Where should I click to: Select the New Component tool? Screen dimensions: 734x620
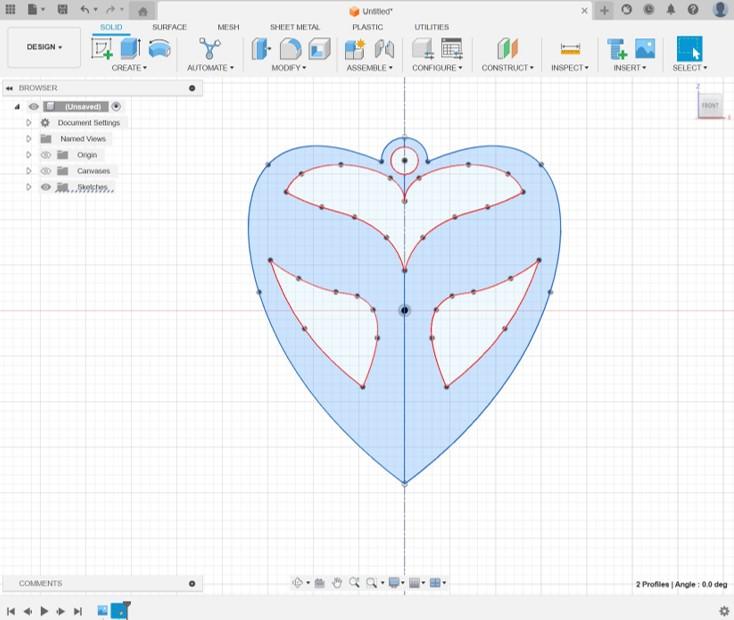pos(354,49)
